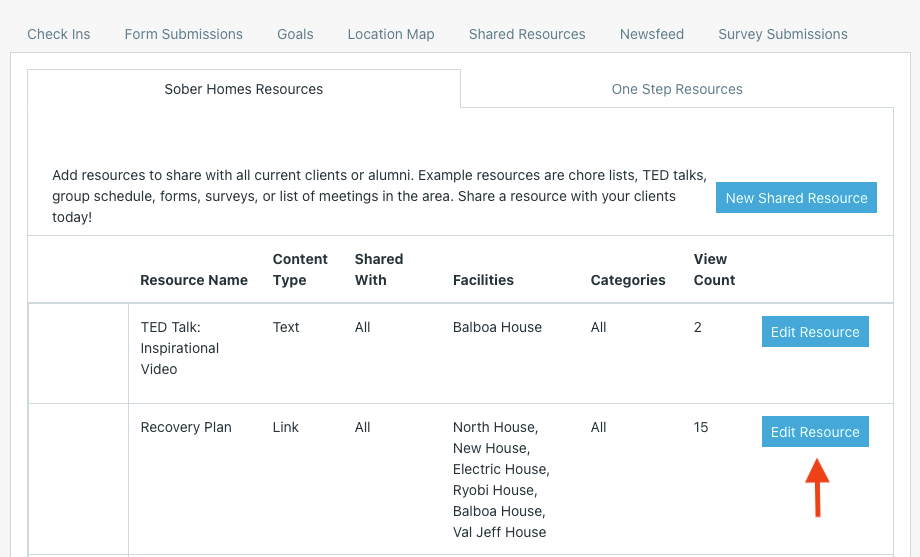This screenshot has width=920, height=557.
Task: Open the Newsfeed tab
Action: [652, 34]
